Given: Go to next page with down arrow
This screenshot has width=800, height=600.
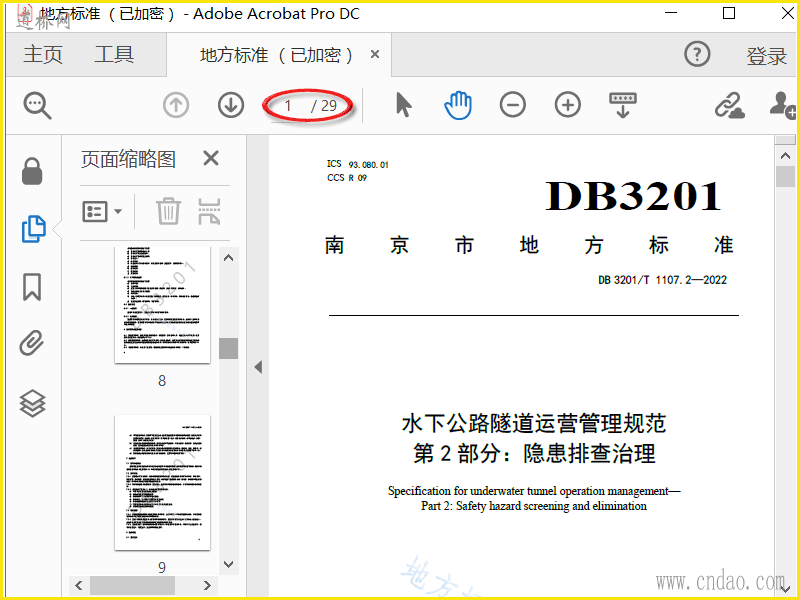Looking at the screenshot, I should tap(231, 106).
